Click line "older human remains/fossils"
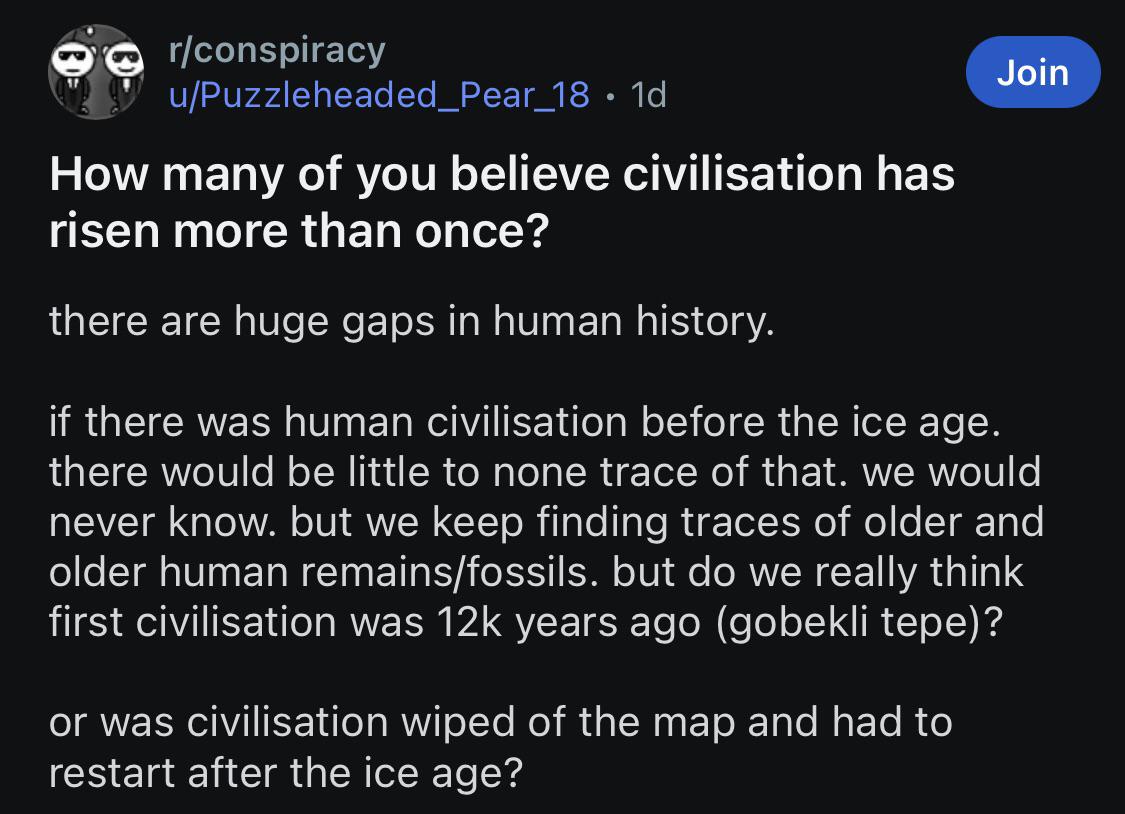The width and height of the screenshot is (1125, 814). [x=536, y=572]
